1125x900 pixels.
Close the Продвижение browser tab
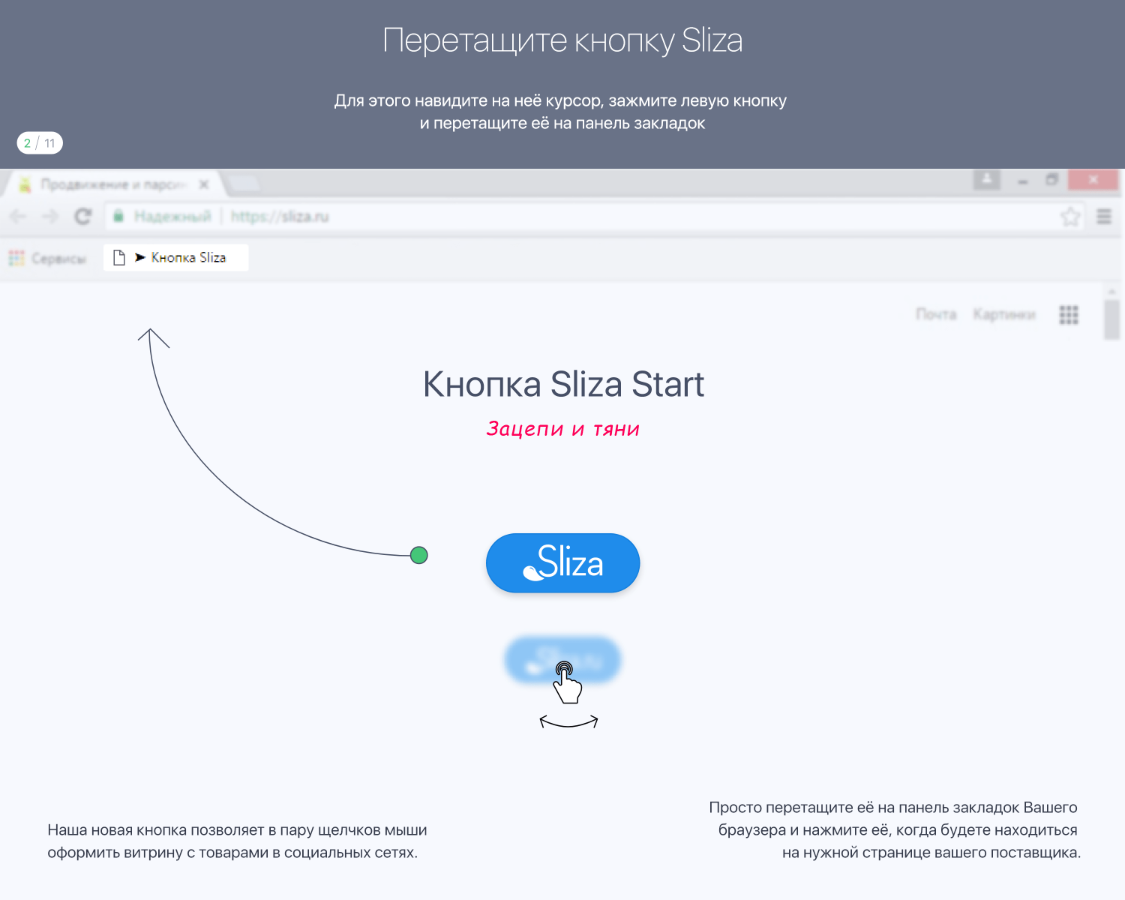(x=204, y=184)
